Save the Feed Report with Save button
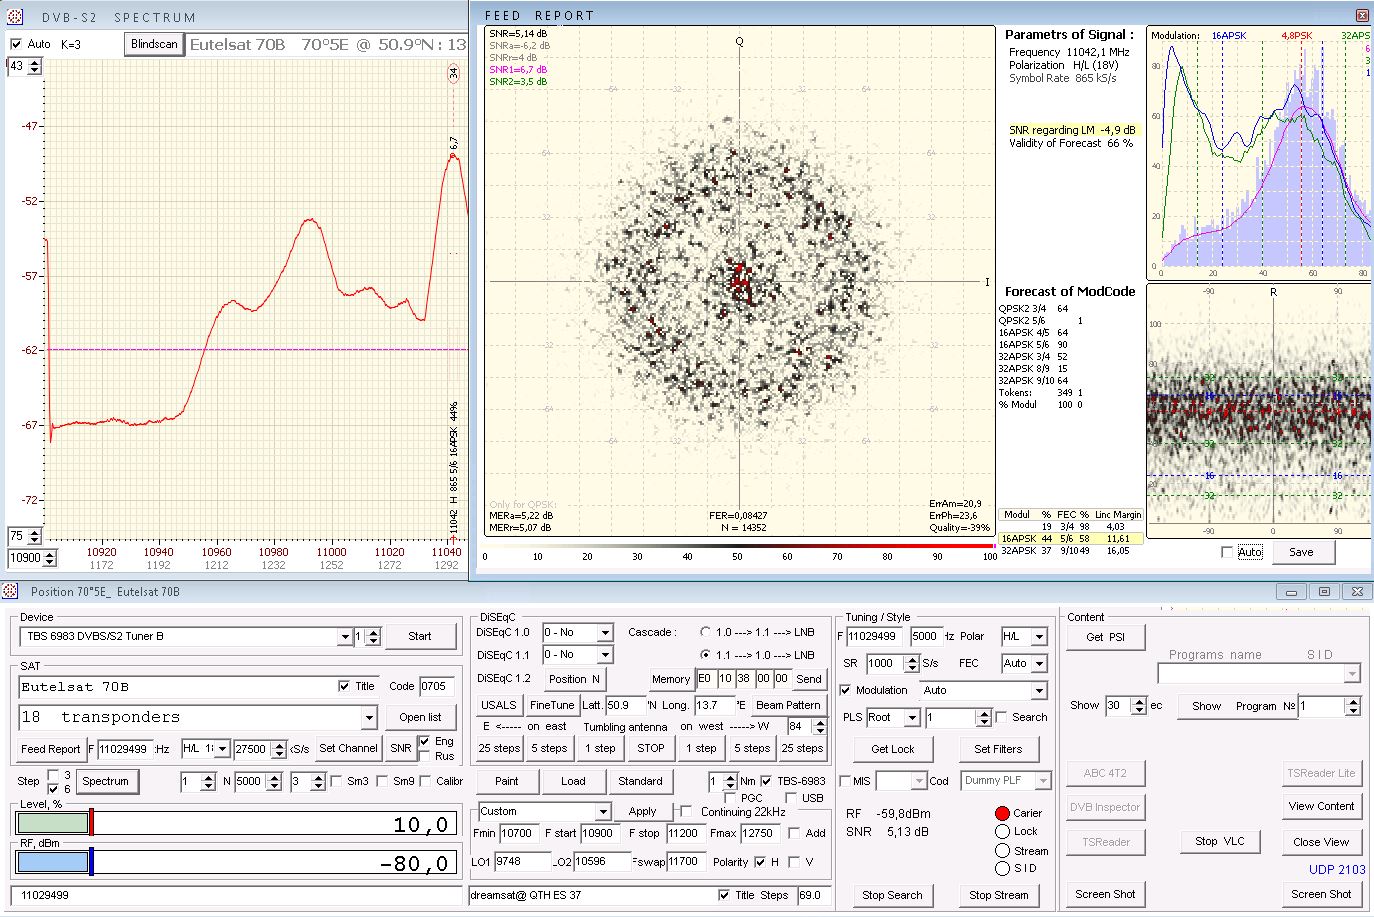1374x917 pixels. click(1301, 552)
